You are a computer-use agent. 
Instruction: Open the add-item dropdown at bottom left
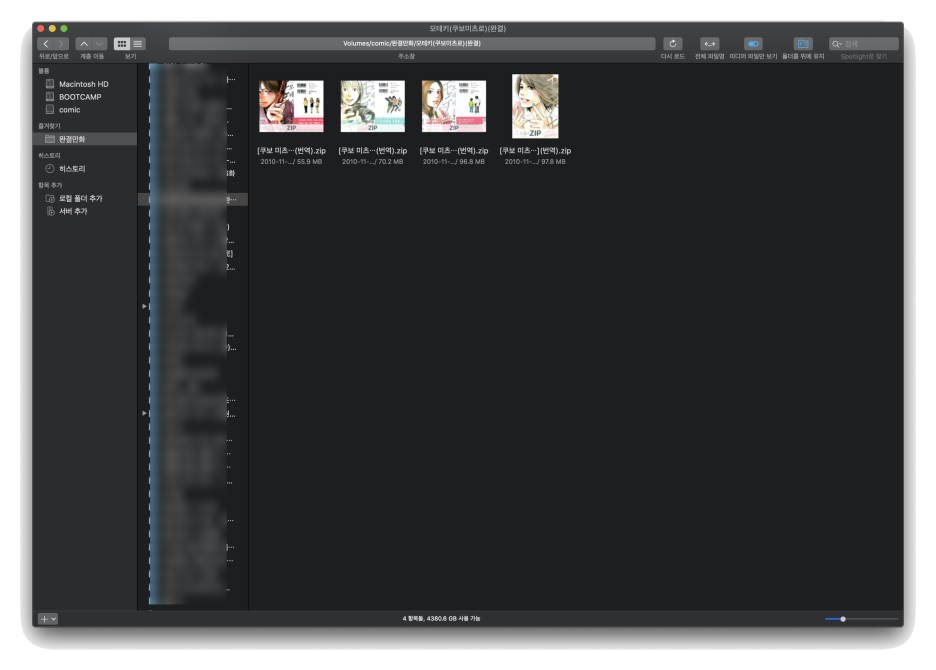click(46, 618)
